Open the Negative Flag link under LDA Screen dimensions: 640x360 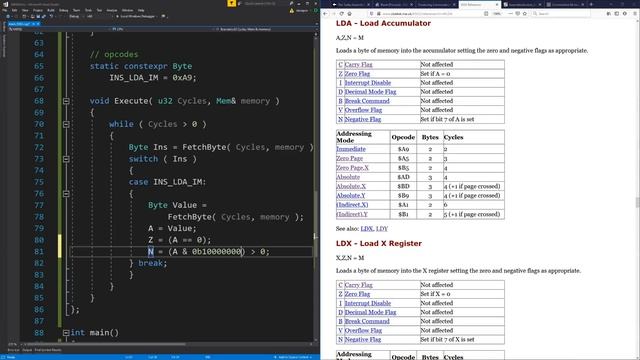pyautogui.click(x=362, y=119)
